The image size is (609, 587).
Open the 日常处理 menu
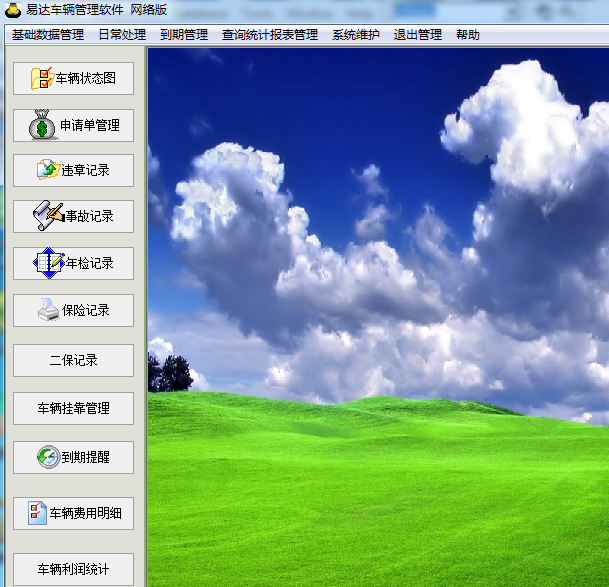pyautogui.click(x=122, y=35)
